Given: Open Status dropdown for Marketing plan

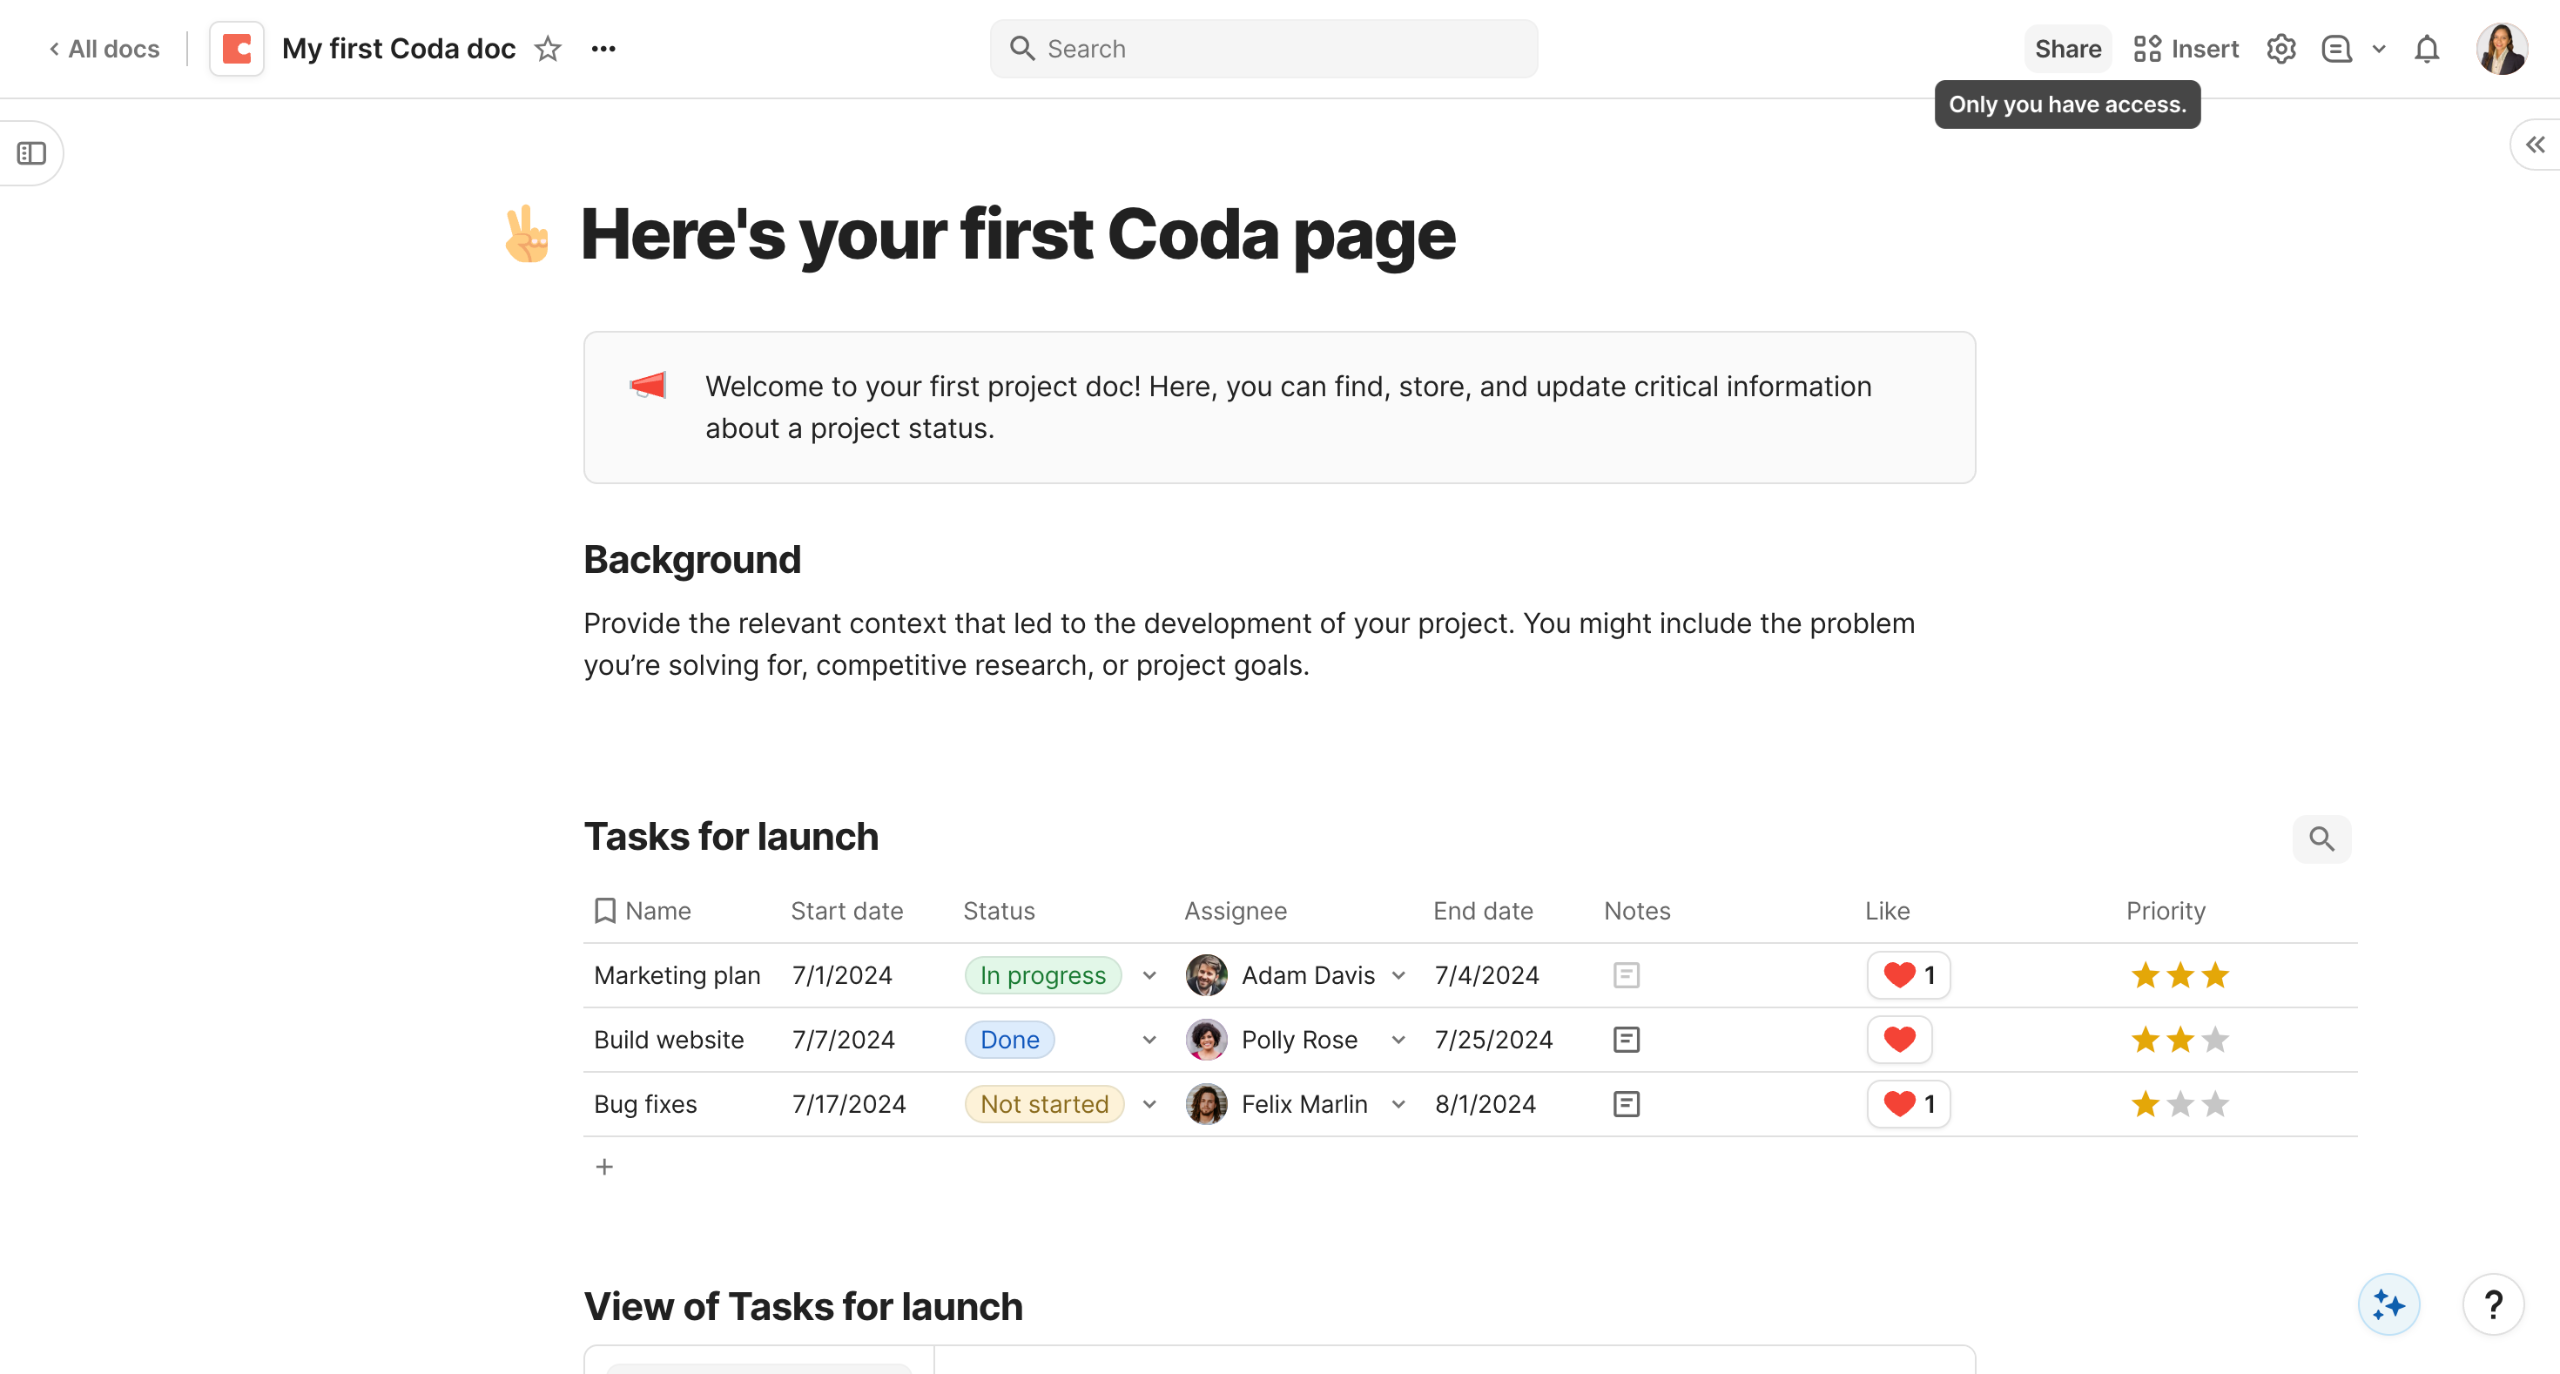Looking at the screenshot, I should point(1149,975).
